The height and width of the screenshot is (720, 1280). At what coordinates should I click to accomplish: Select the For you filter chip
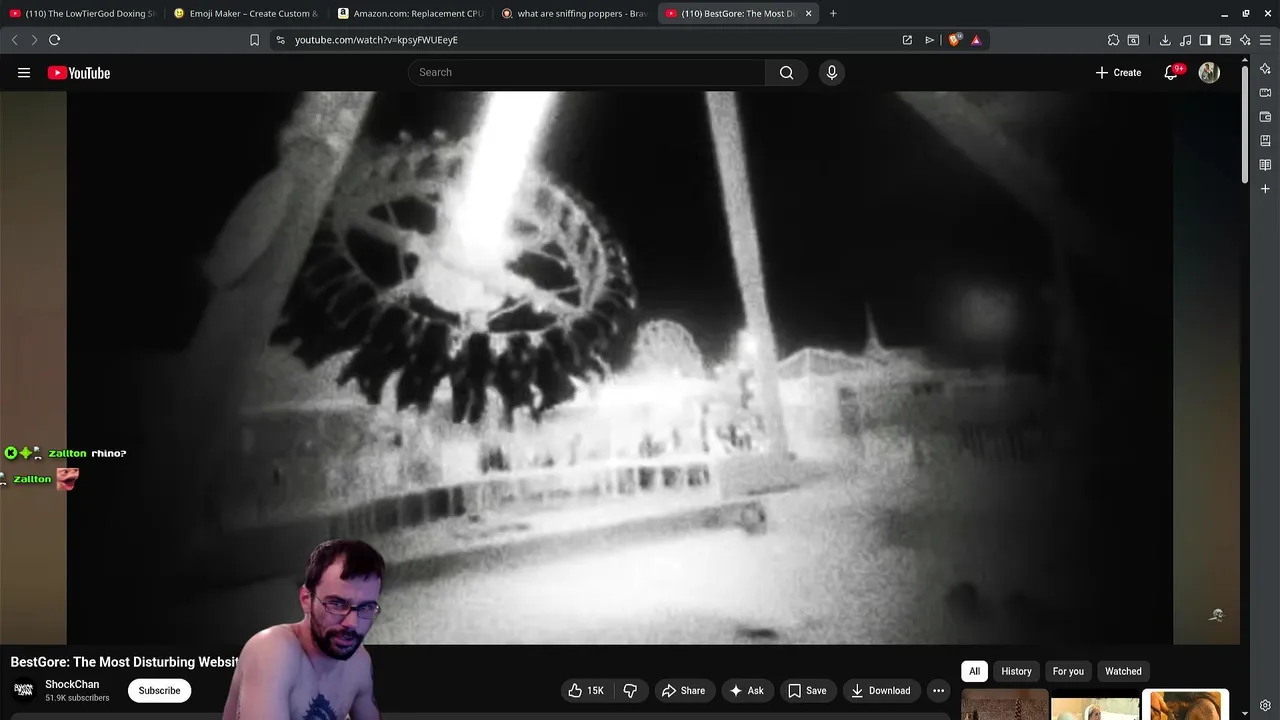click(x=1068, y=672)
